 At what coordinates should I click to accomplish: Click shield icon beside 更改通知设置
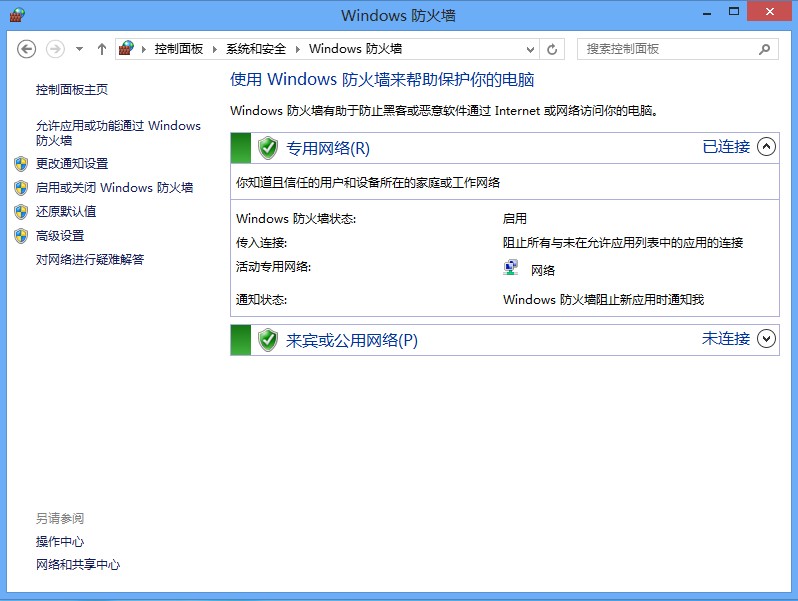[21, 164]
